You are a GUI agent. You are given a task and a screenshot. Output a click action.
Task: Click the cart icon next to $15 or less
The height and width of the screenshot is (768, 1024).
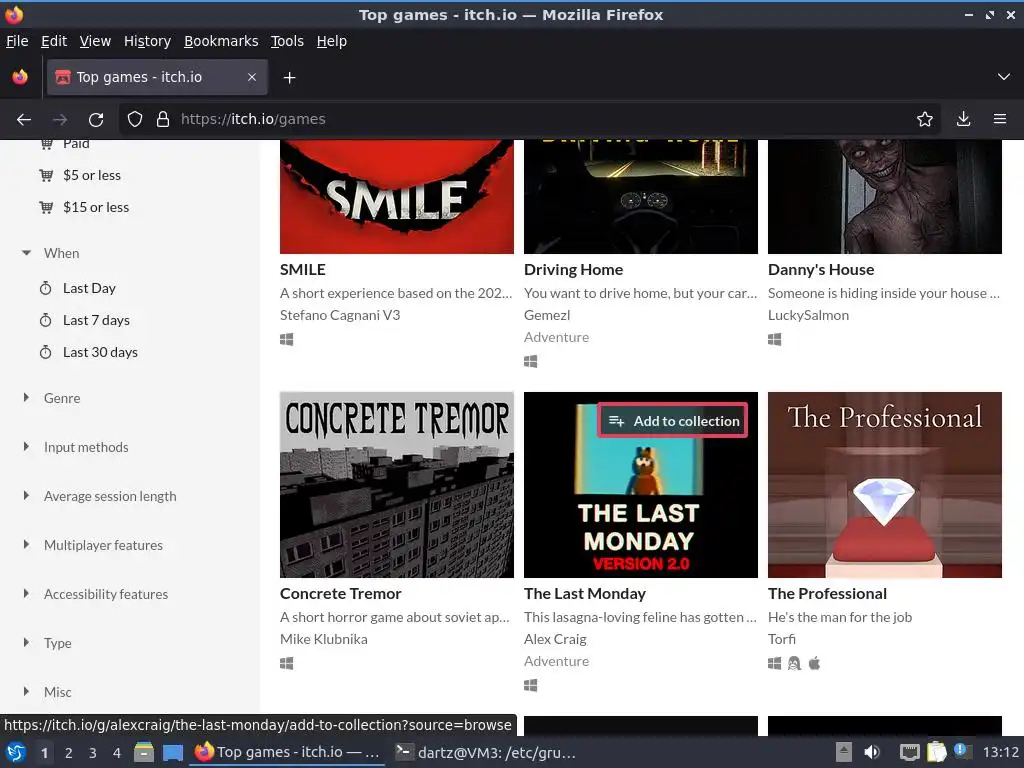pyautogui.click(x=46, y=207)
